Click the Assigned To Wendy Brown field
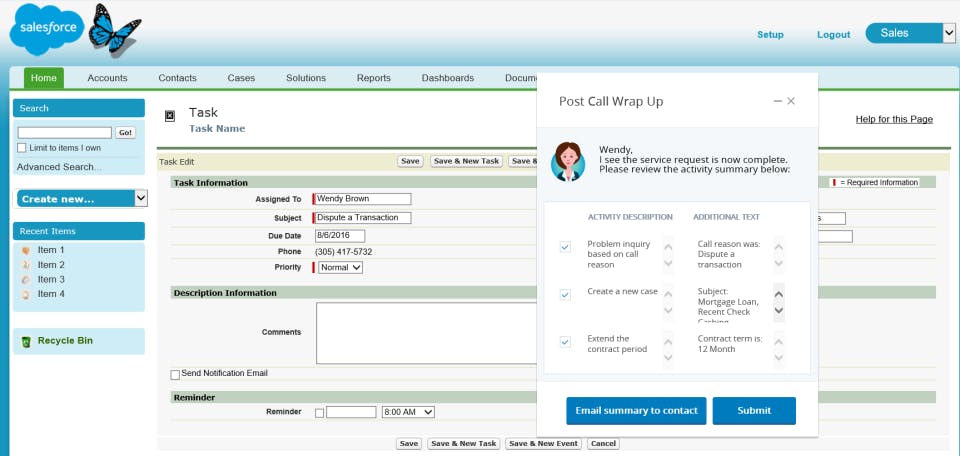960x456 pixels. pyautogui.click(x=362, y=199)
